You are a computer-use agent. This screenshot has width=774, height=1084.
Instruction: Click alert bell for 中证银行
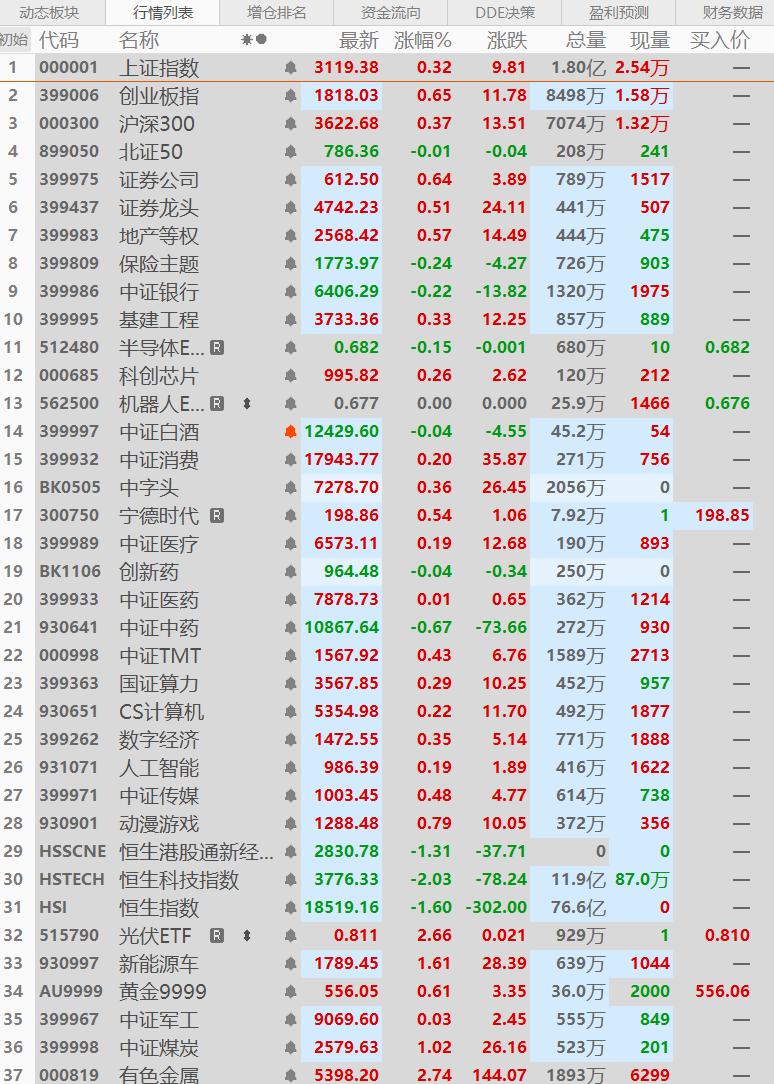tap(290, 292)
